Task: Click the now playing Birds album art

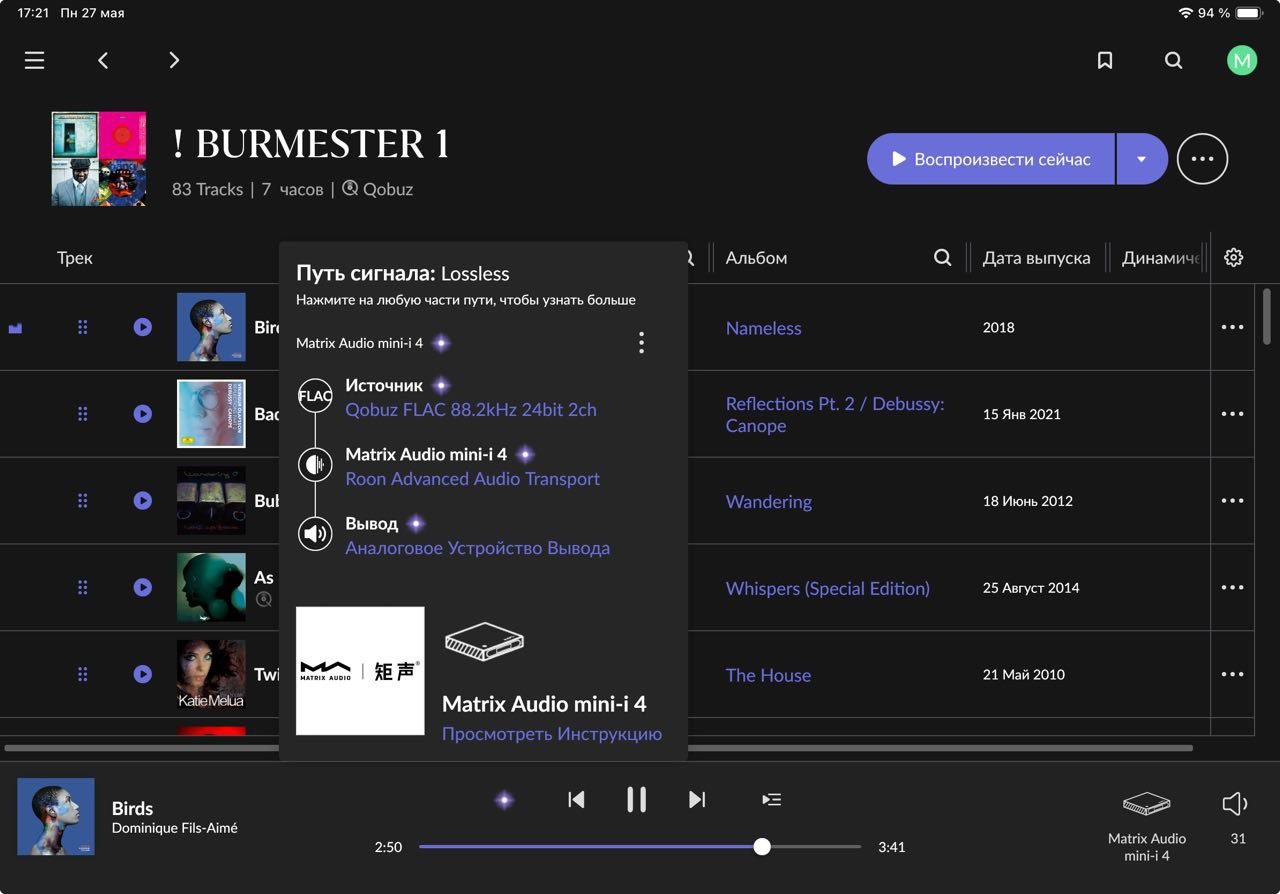Action: [56, 817]
